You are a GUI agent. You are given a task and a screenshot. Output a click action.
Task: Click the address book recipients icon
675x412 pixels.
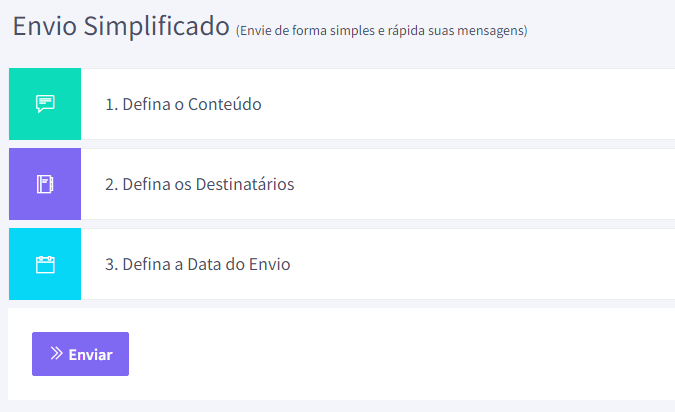(x=45, y=184)
